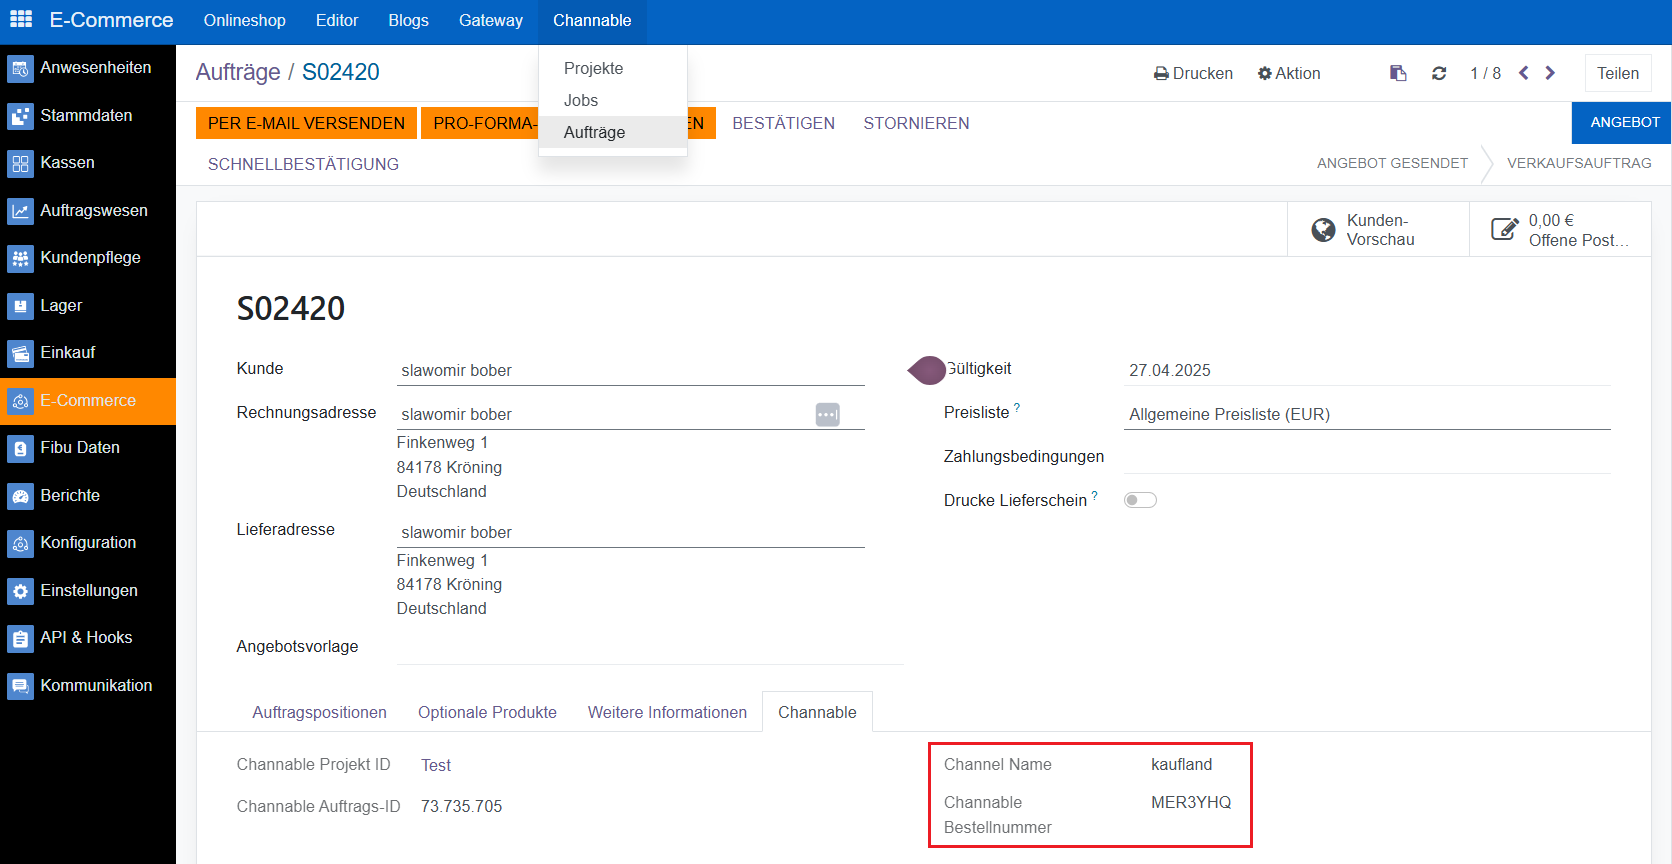Open Kassen in the sidebar
Image resolution: width=1672 pixels, height=864 pixels.
click(67, 162)
